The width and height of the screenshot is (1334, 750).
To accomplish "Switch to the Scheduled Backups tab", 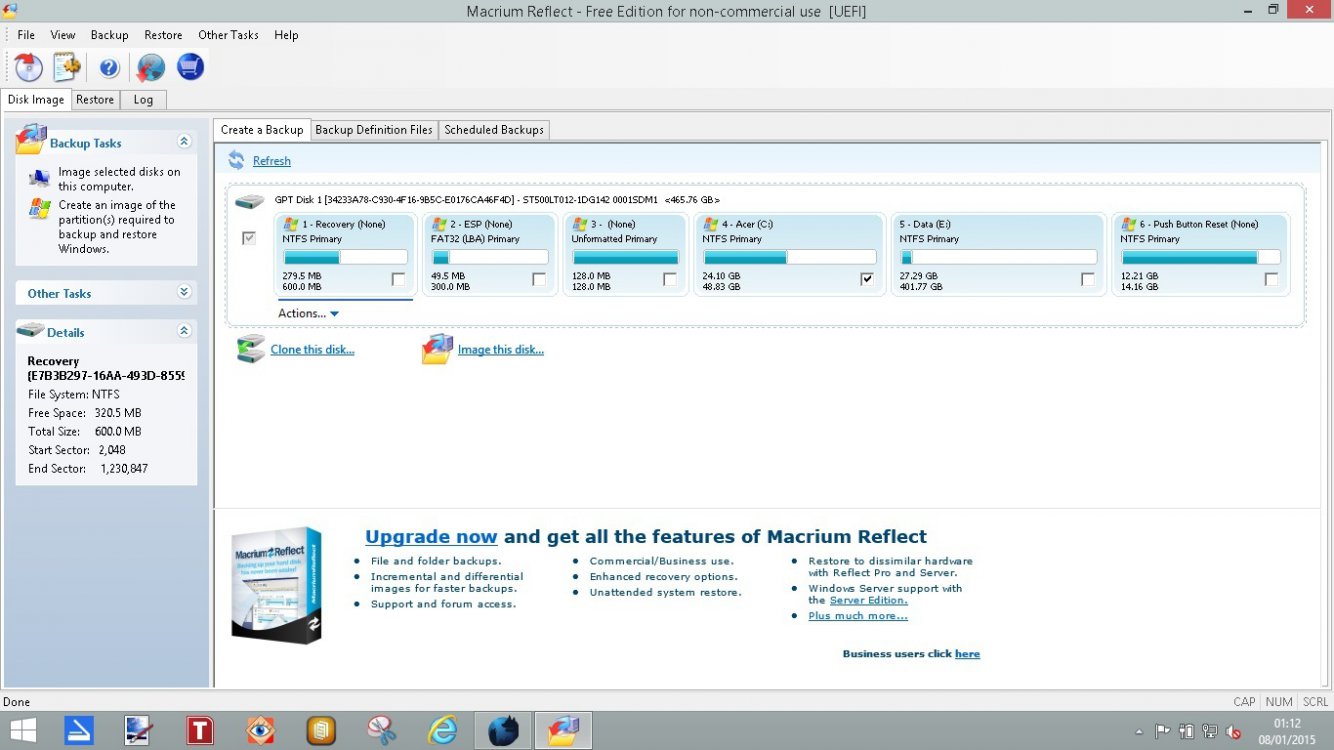I will pyautogui.click(x=494, y=130).
